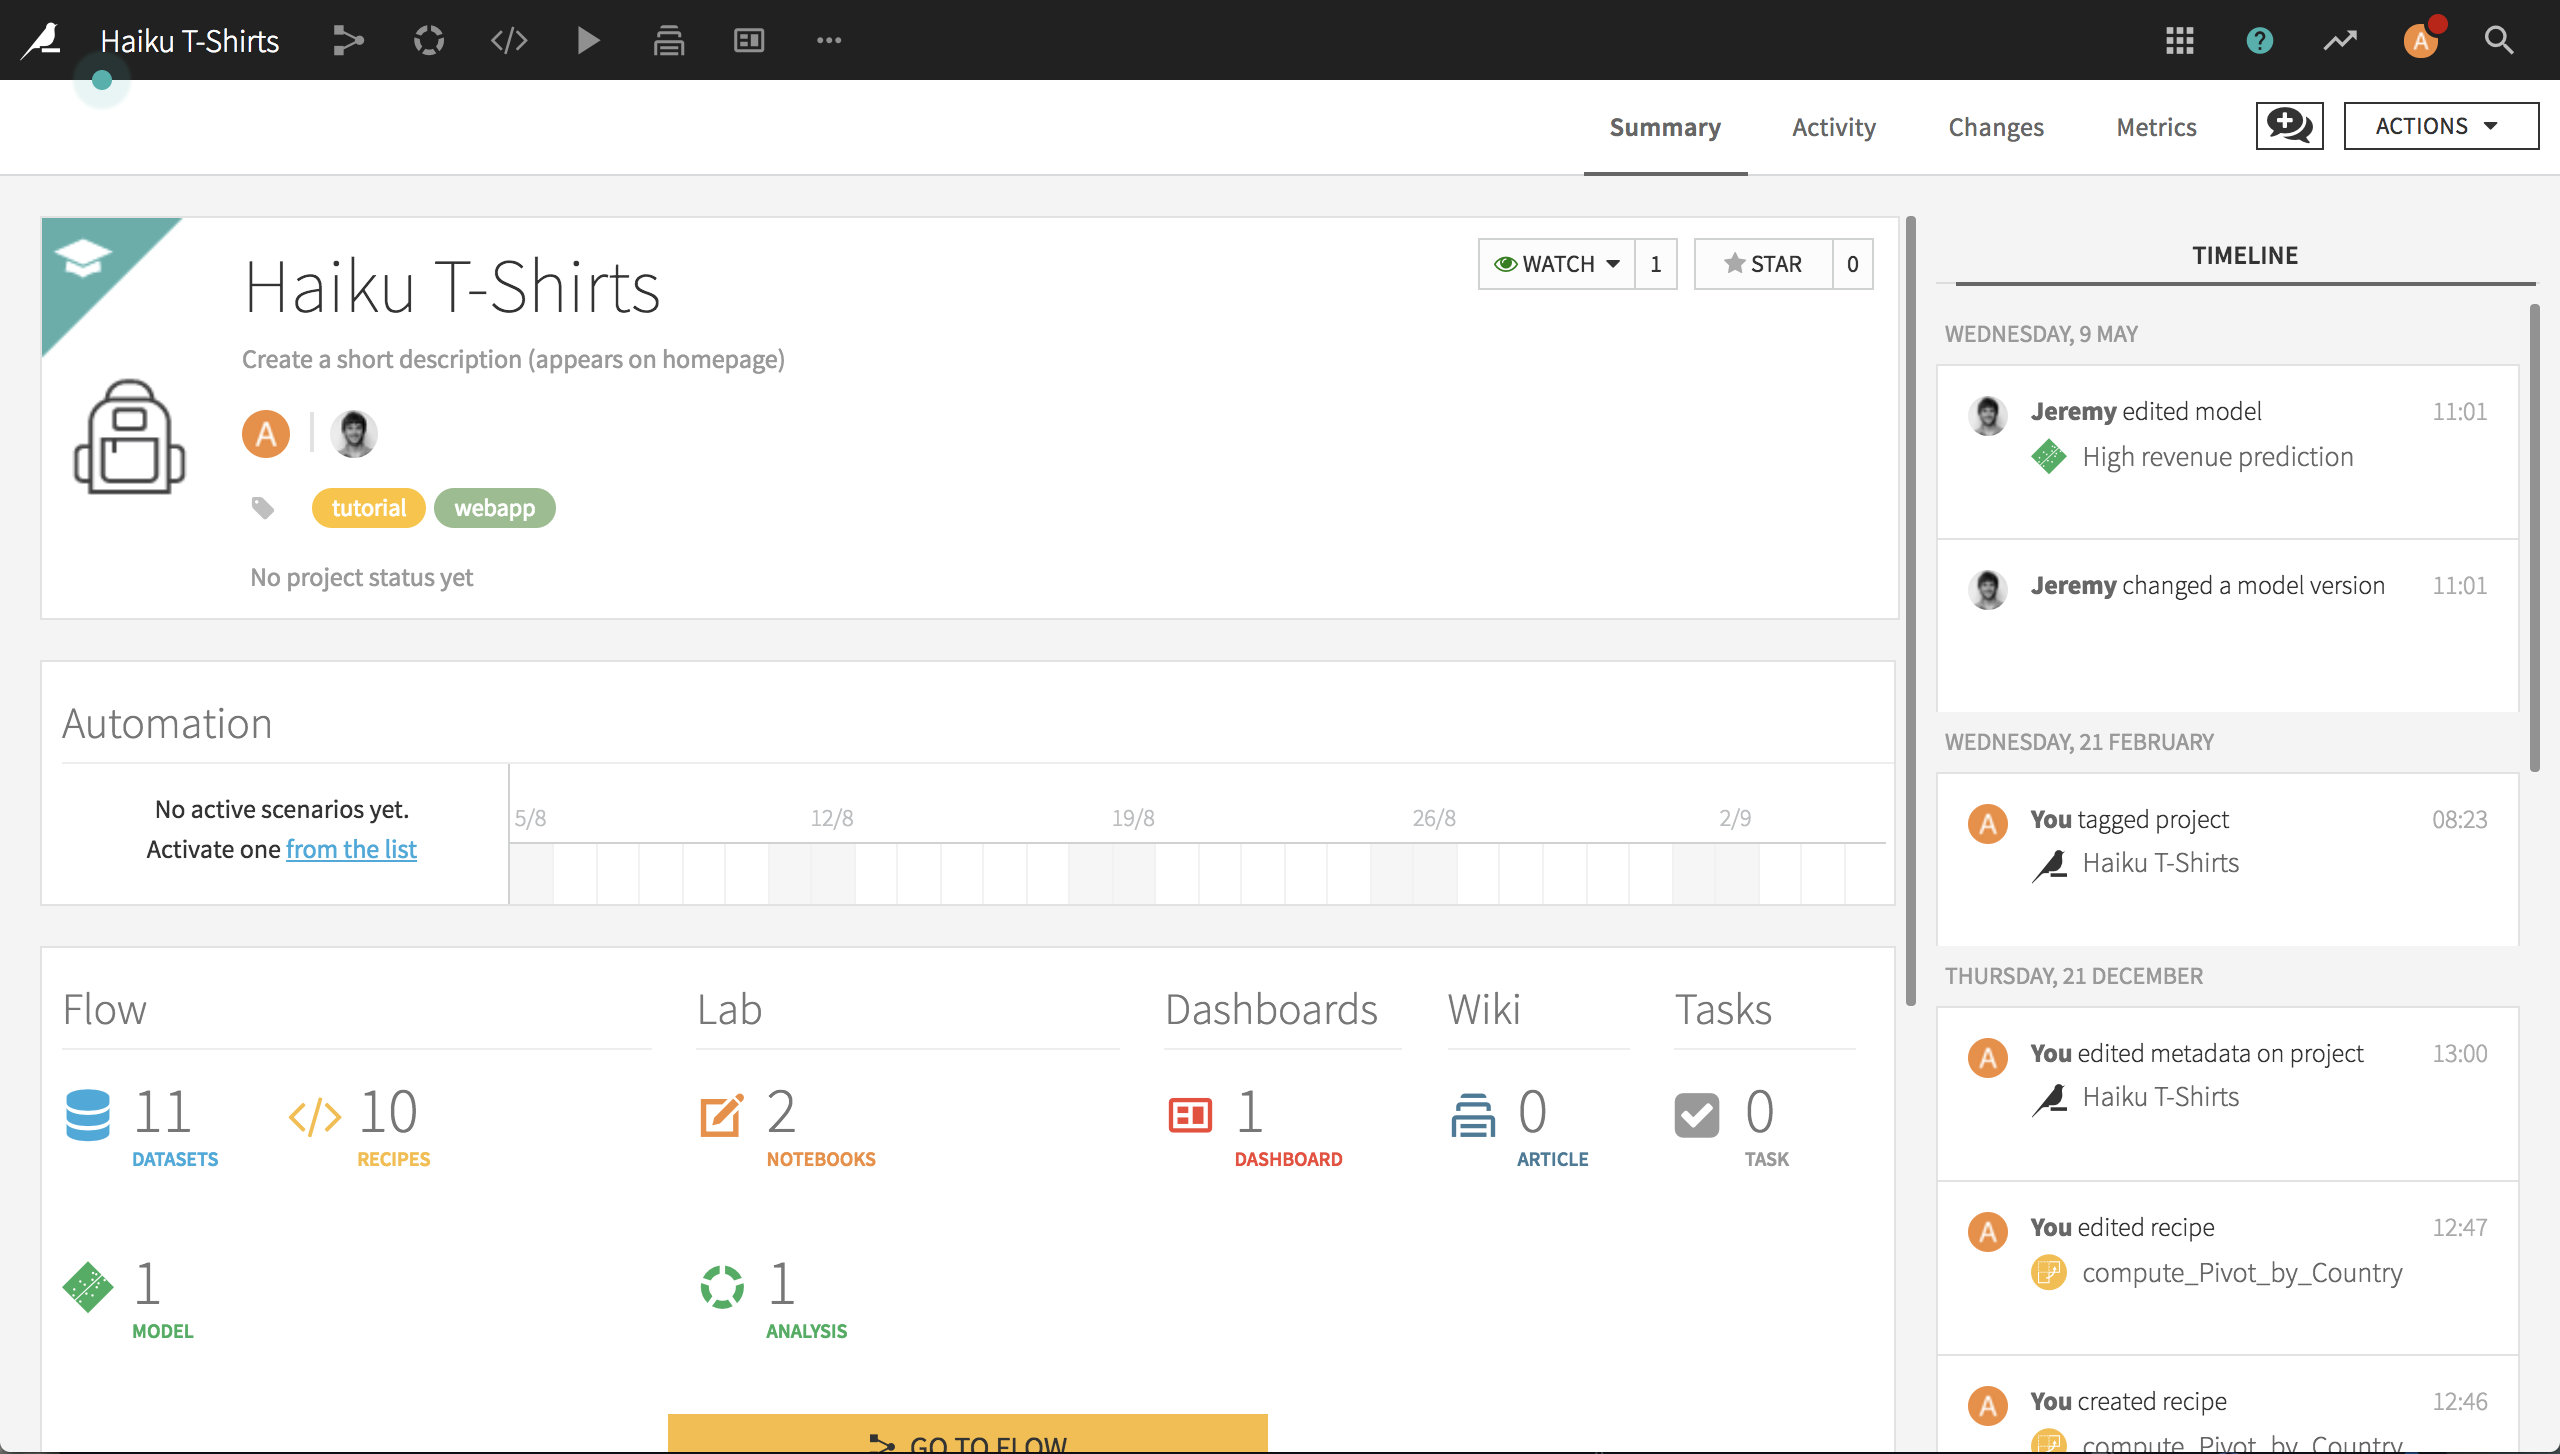This screenshot has height=1454, width=2560.
Task: Open Haiku T-Shirts under tagged project
Action: [x=2160, y=863]
